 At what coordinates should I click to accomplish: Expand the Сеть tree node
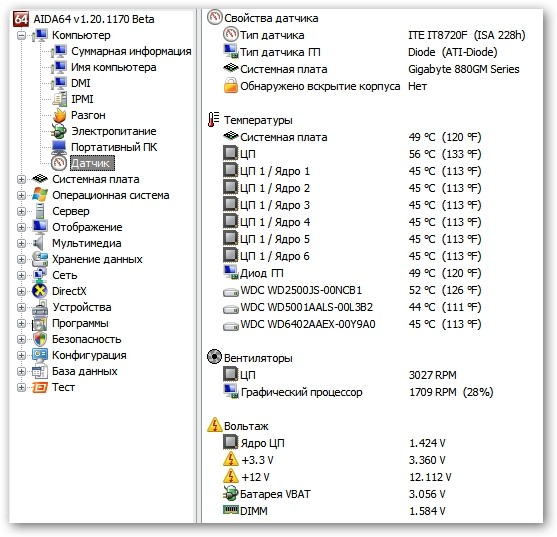tap(22, 275)
